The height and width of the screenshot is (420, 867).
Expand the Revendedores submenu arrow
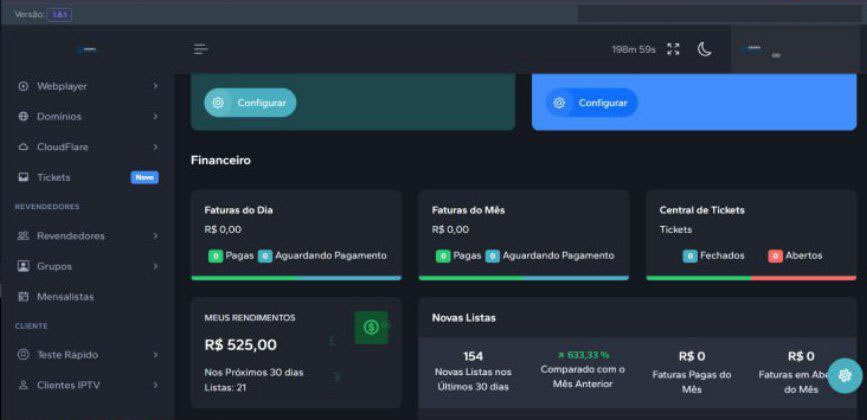tap(155, 236)
